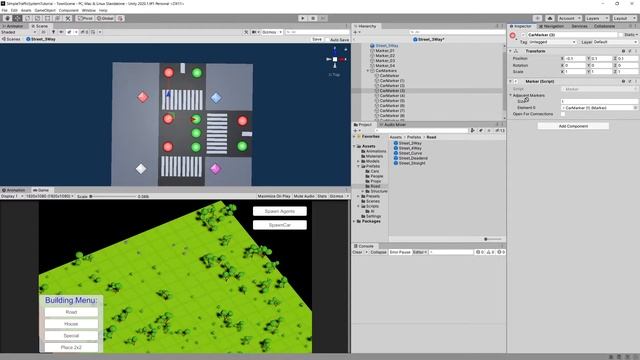Click the scene orientation gizmo
The image size is (640, 360).
click(x=335, y=59)
